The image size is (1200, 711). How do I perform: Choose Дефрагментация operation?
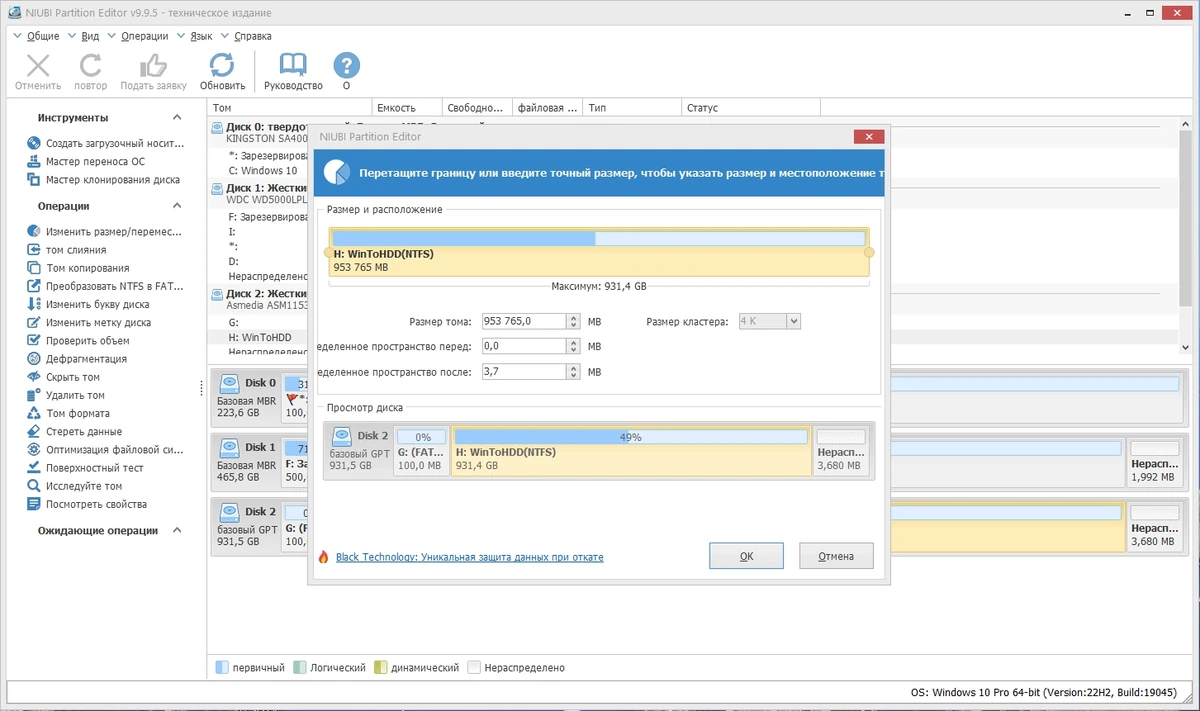pyautogui.click(x=77, y=359)
